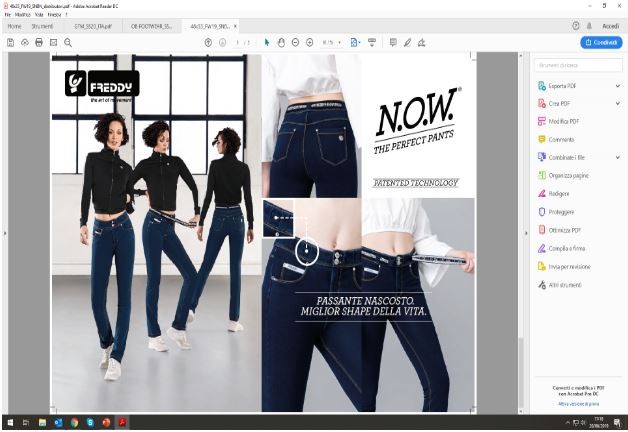The width and height of the screenshot is (628, 432).
Task: Close the 48x33_FW19 document tab
Action: [x=236, y=26]
